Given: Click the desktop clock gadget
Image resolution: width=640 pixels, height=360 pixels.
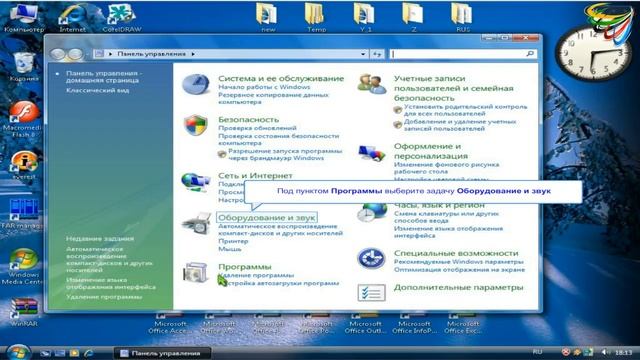Looking at the screenshot, I should [x=592, y=52].
